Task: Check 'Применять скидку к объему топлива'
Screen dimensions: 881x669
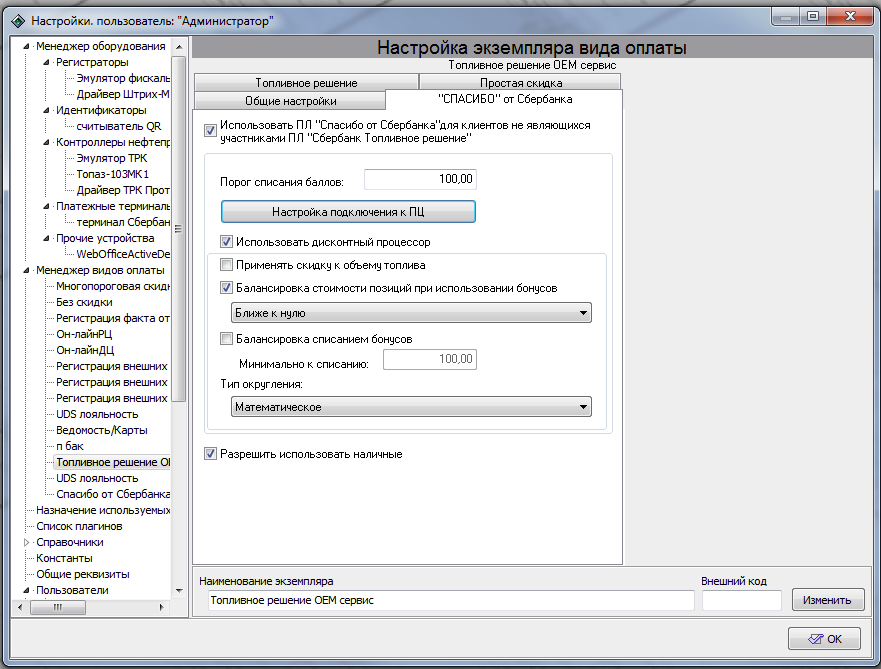Action: (x=226, y=265)
